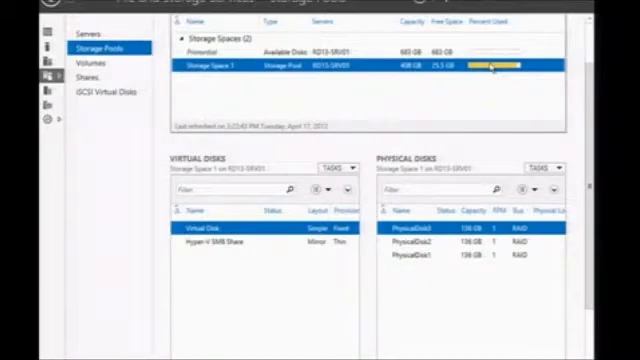Click the Physical Disks filter search magnifier
Image resolution: width=640 pixels, height=360 pixels.
click(x=496, y=189)
